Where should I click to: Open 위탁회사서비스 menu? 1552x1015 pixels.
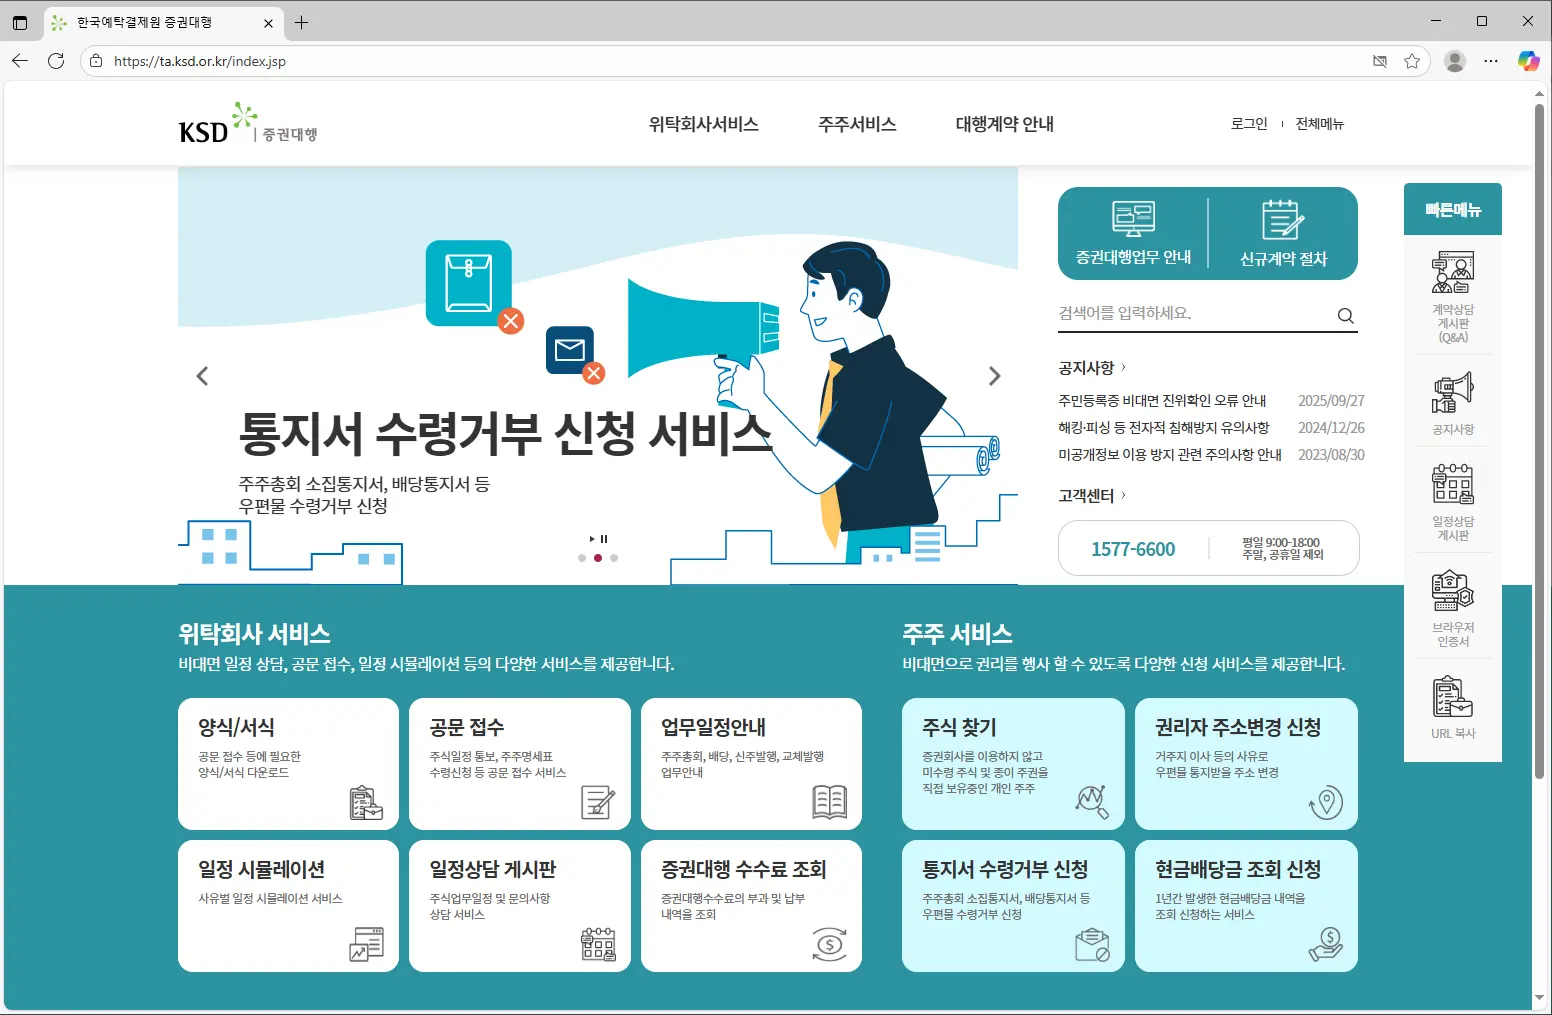tap(703, 124)
